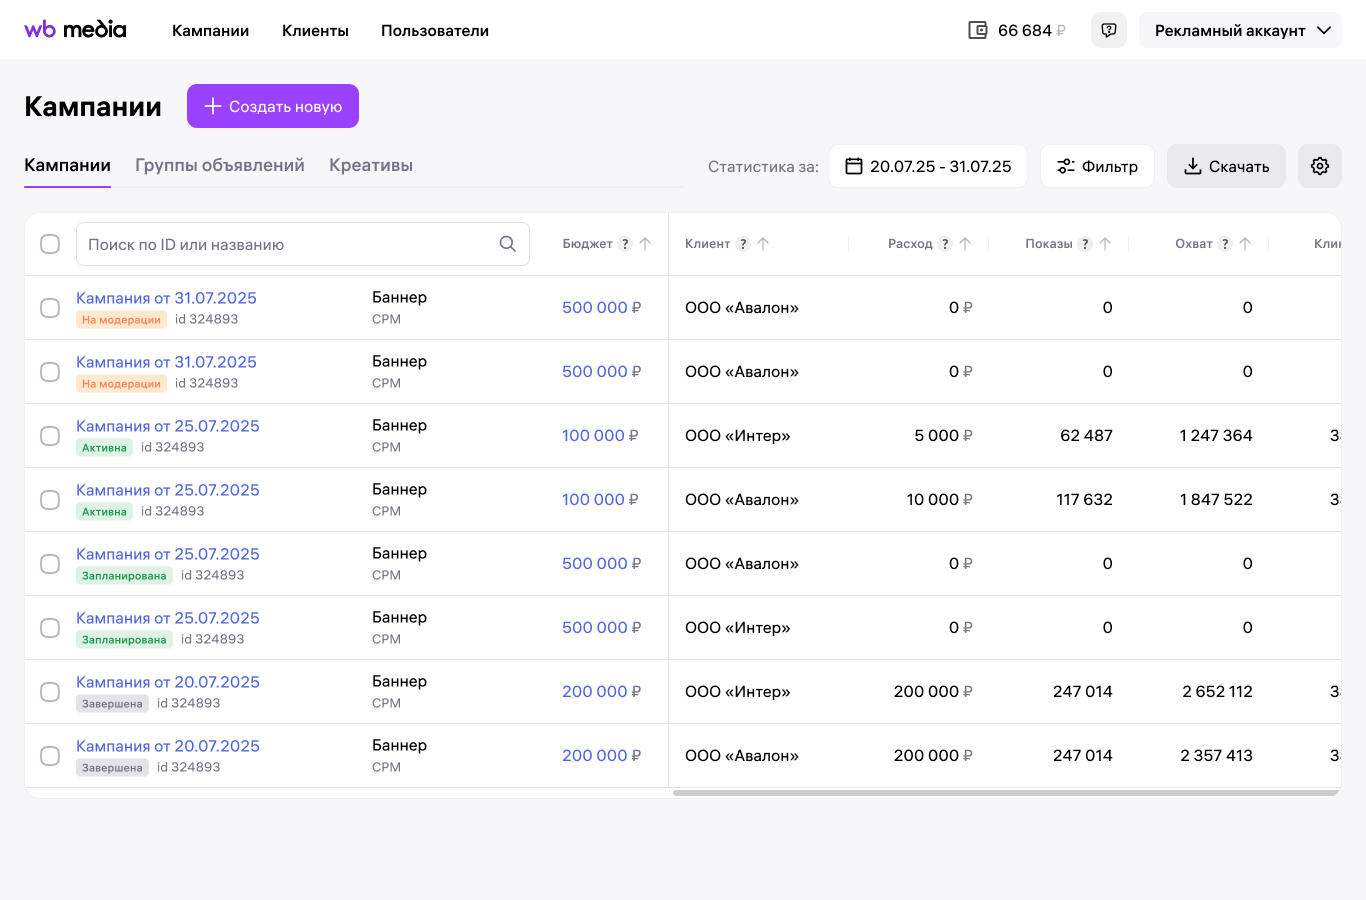Screen dimensions: 1366x900
Task: Select the first Кампания от 31.07.2025 checkbox
Action: pos(50,308)
